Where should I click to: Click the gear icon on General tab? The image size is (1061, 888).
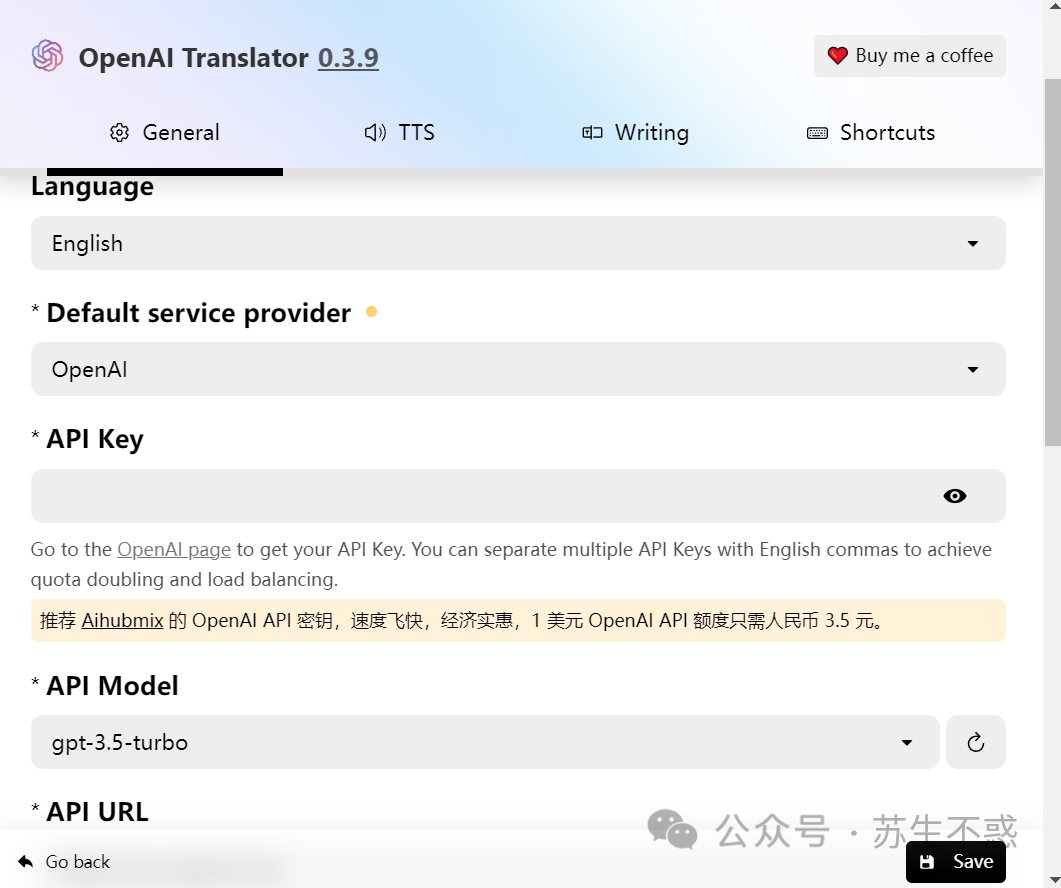point(119,133)
